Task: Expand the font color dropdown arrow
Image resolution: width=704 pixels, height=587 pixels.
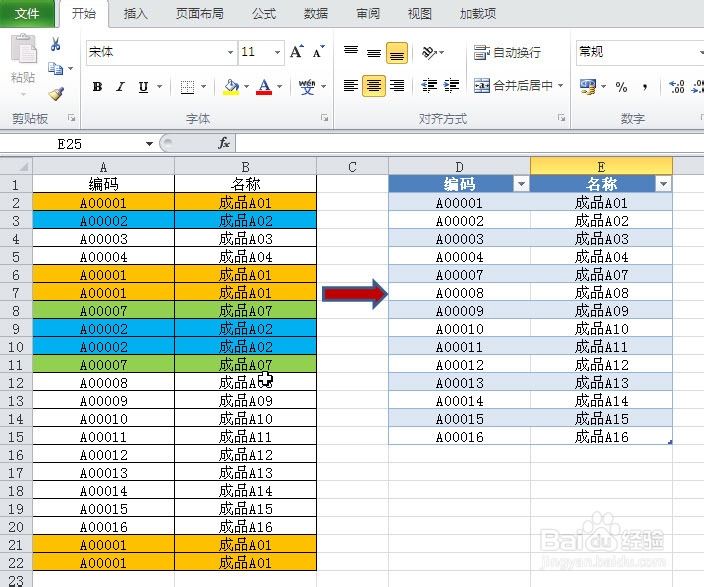Action: tap(280, 86)
